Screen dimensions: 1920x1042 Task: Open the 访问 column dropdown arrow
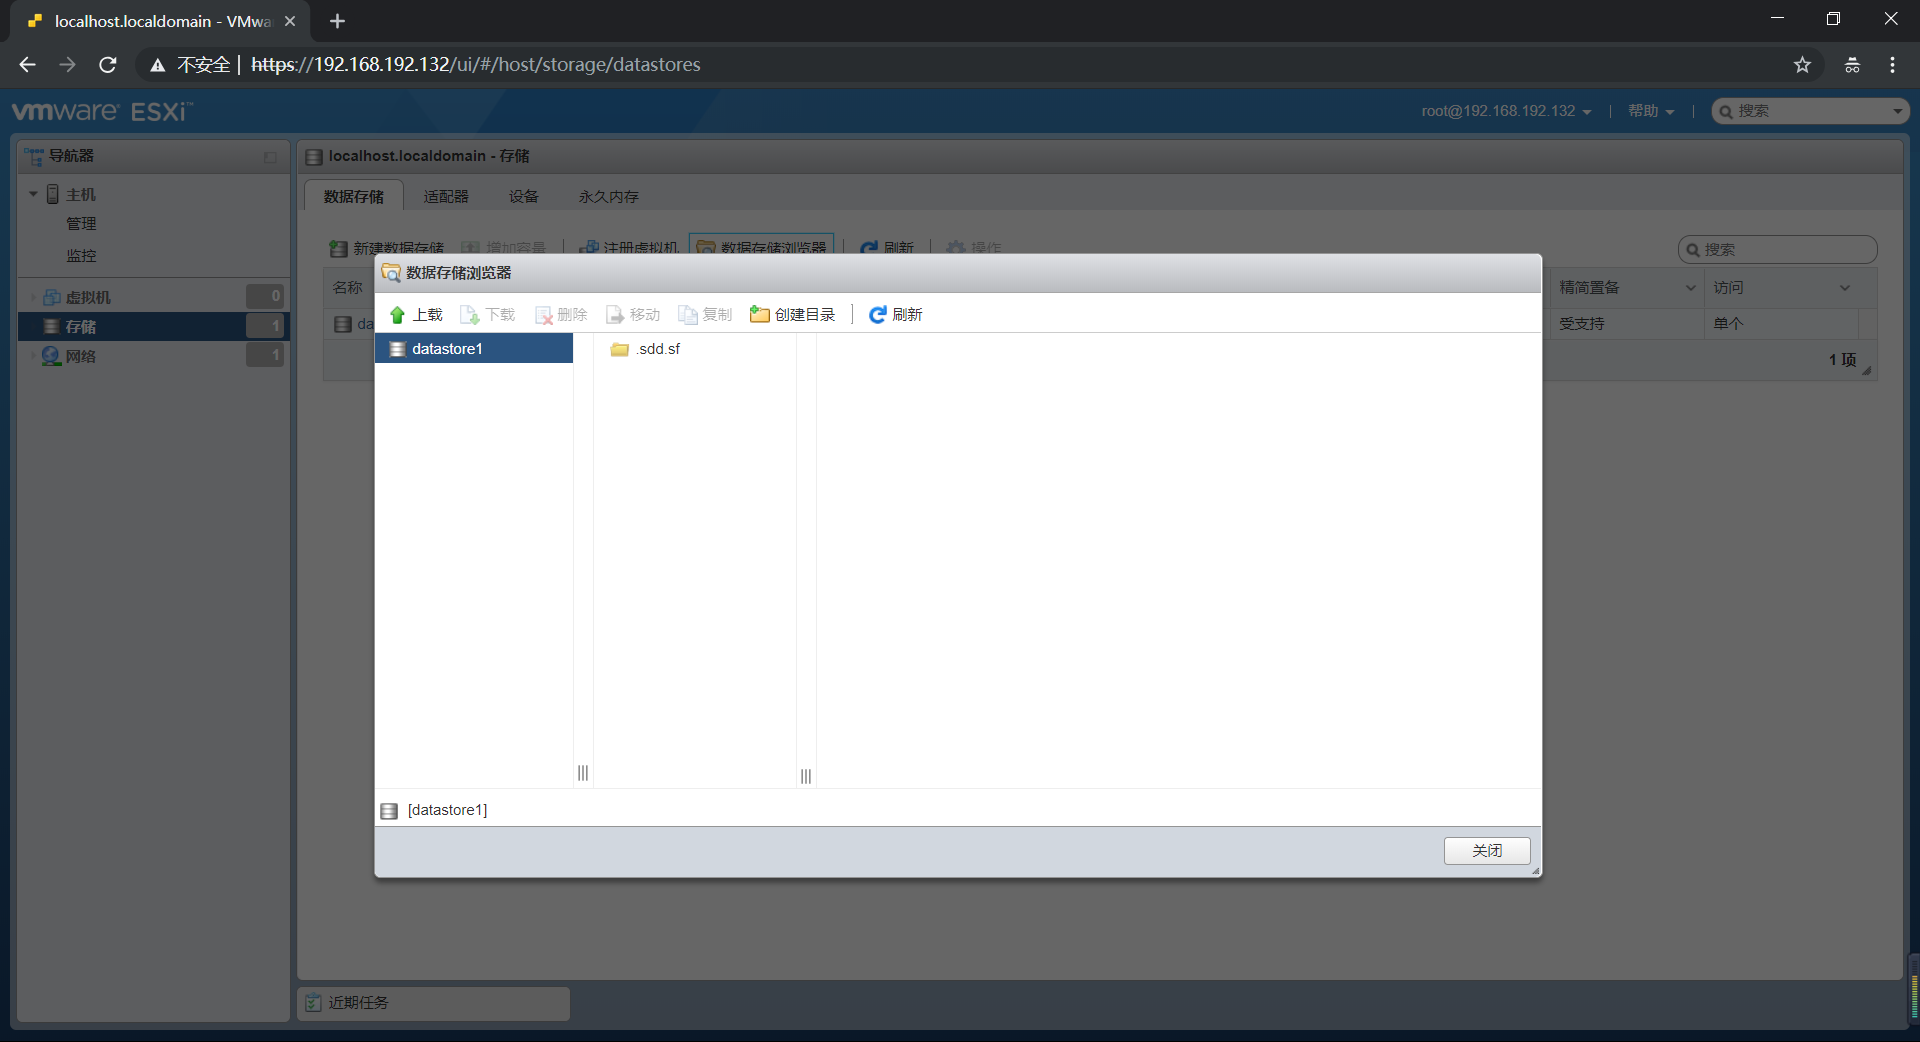tap(1845, 288)
